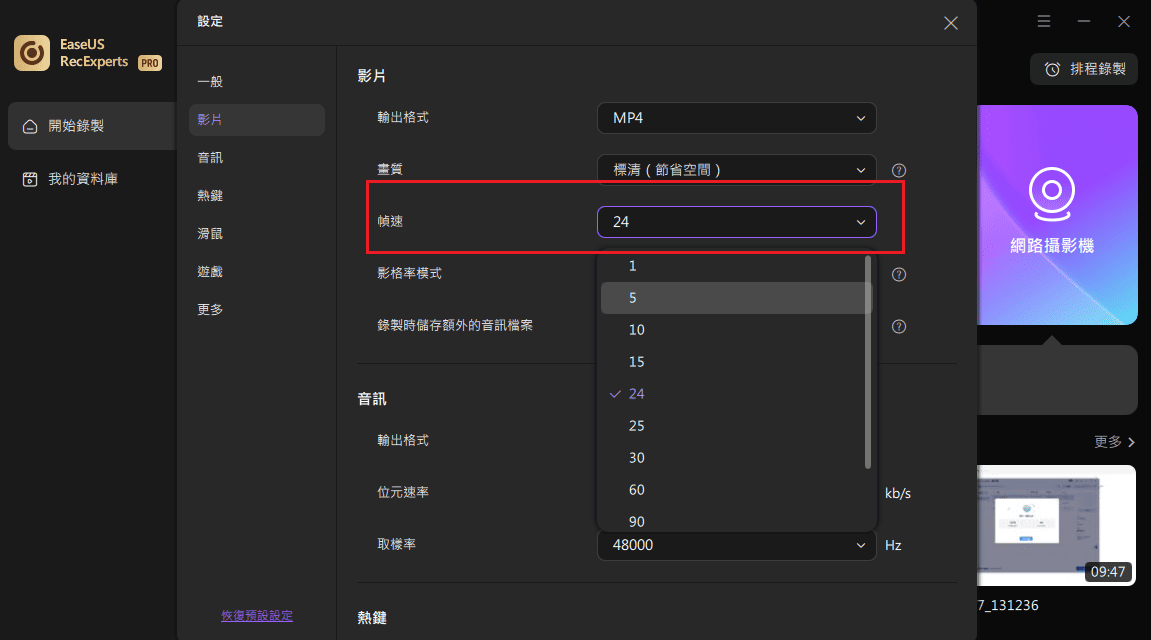This screenshot has width=1151, height=640.
Task: Expand the 輸出格式 MP4 dropdown
Action: (736, 118)
